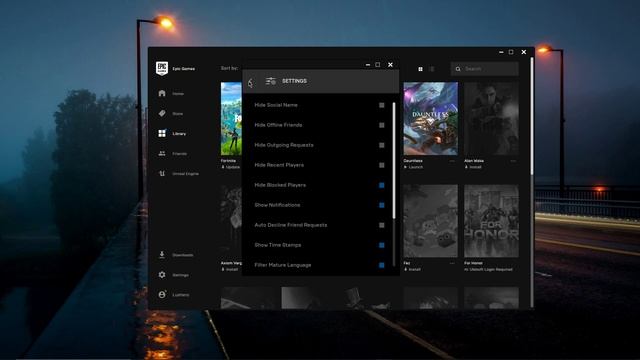This screenshot has height=360, width=640.
Task: Uncheck the Show Time Stamps checkbox
Action: click(382, 245)
